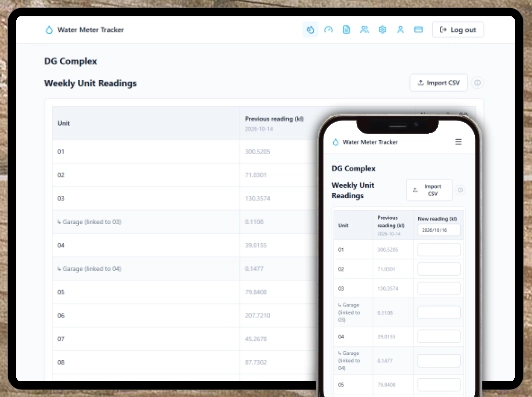Select unit 02 row label in tablet table

(x=61, y=175)
